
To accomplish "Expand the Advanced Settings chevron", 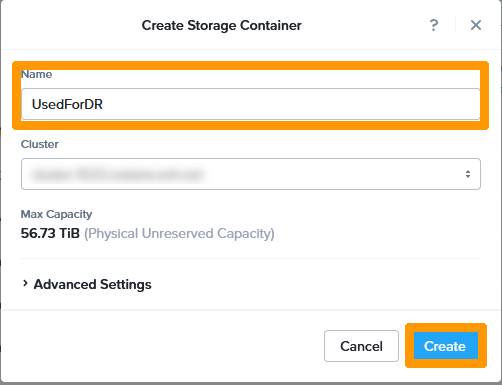I will [25, 283].
